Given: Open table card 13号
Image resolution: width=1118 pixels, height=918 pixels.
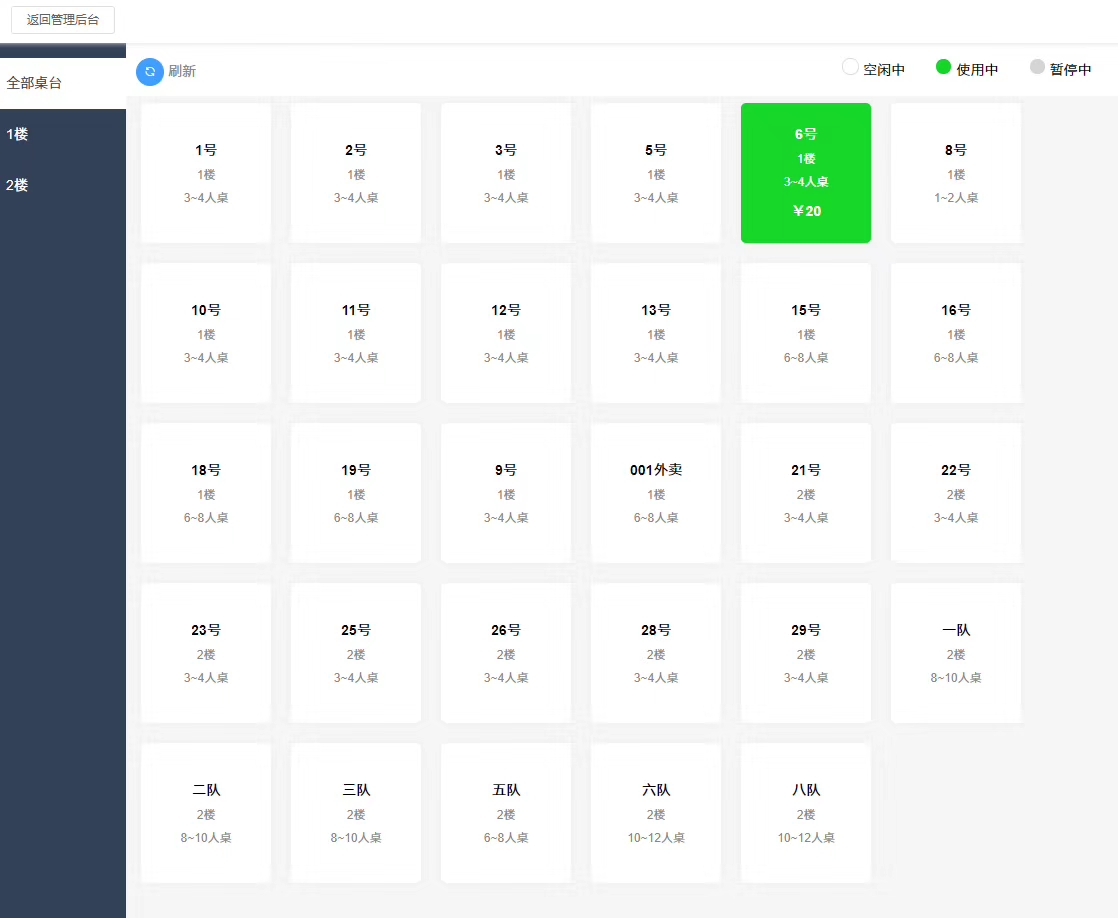Looking at the screenshot, I should [x=656, y=333].
